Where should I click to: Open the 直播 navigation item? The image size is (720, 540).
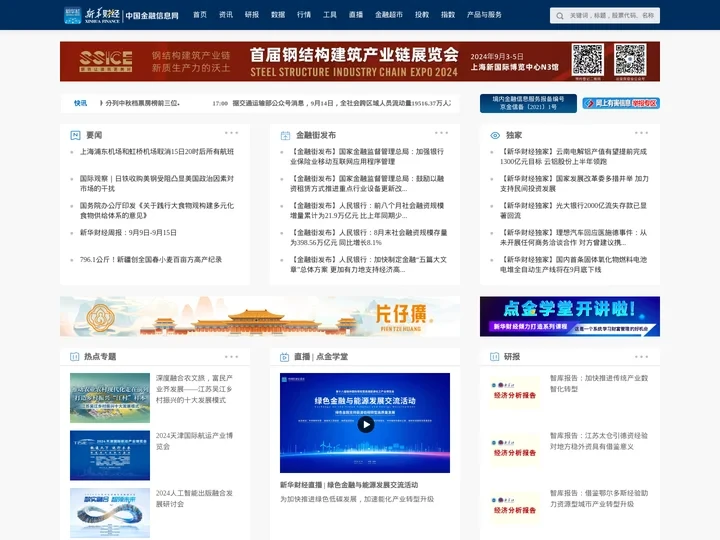pyautogui.click(x=356, y=15)
